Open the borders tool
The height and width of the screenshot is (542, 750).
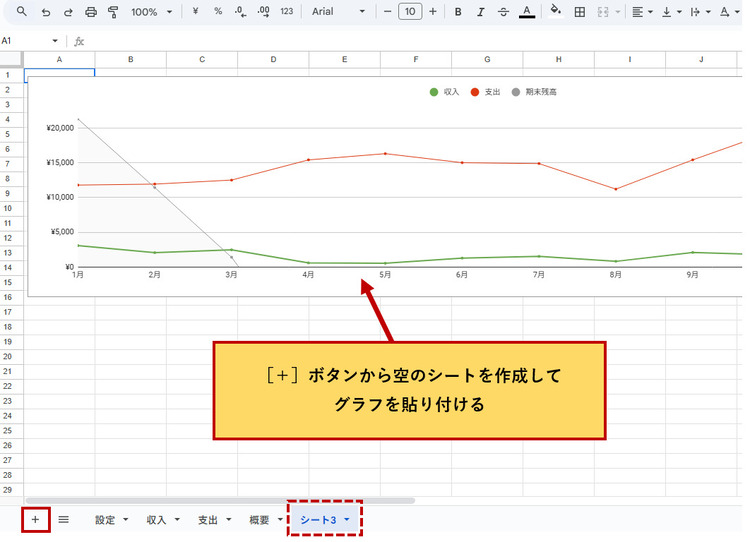coord(580,12)
